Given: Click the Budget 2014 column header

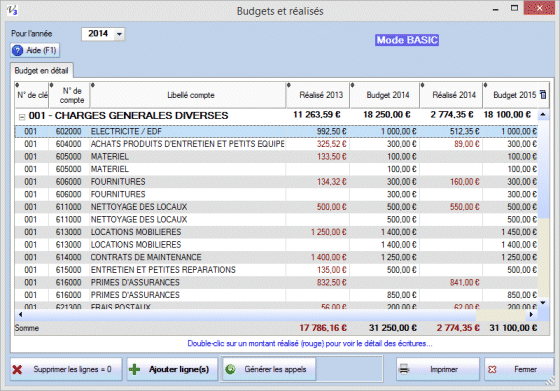Looking at the screenshot, I should tap(385, 95).
